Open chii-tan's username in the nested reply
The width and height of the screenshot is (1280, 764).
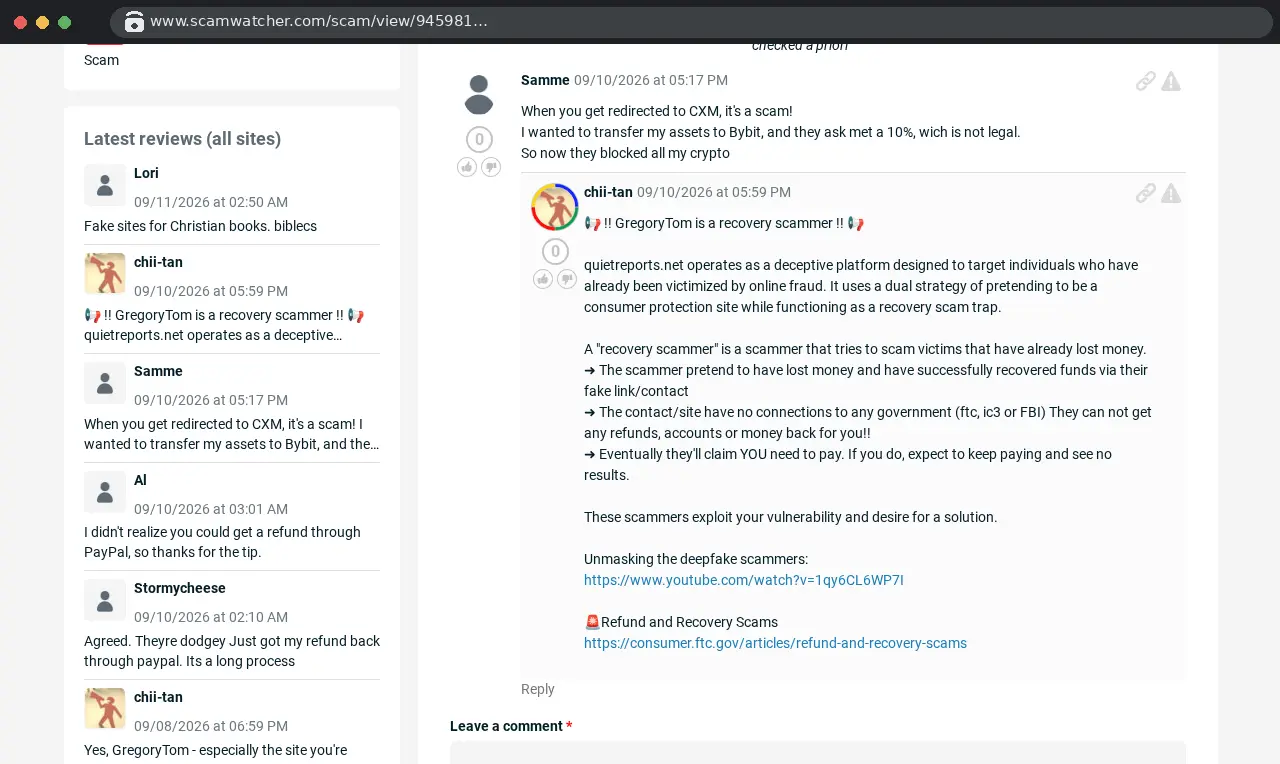[x=608, y=192]
